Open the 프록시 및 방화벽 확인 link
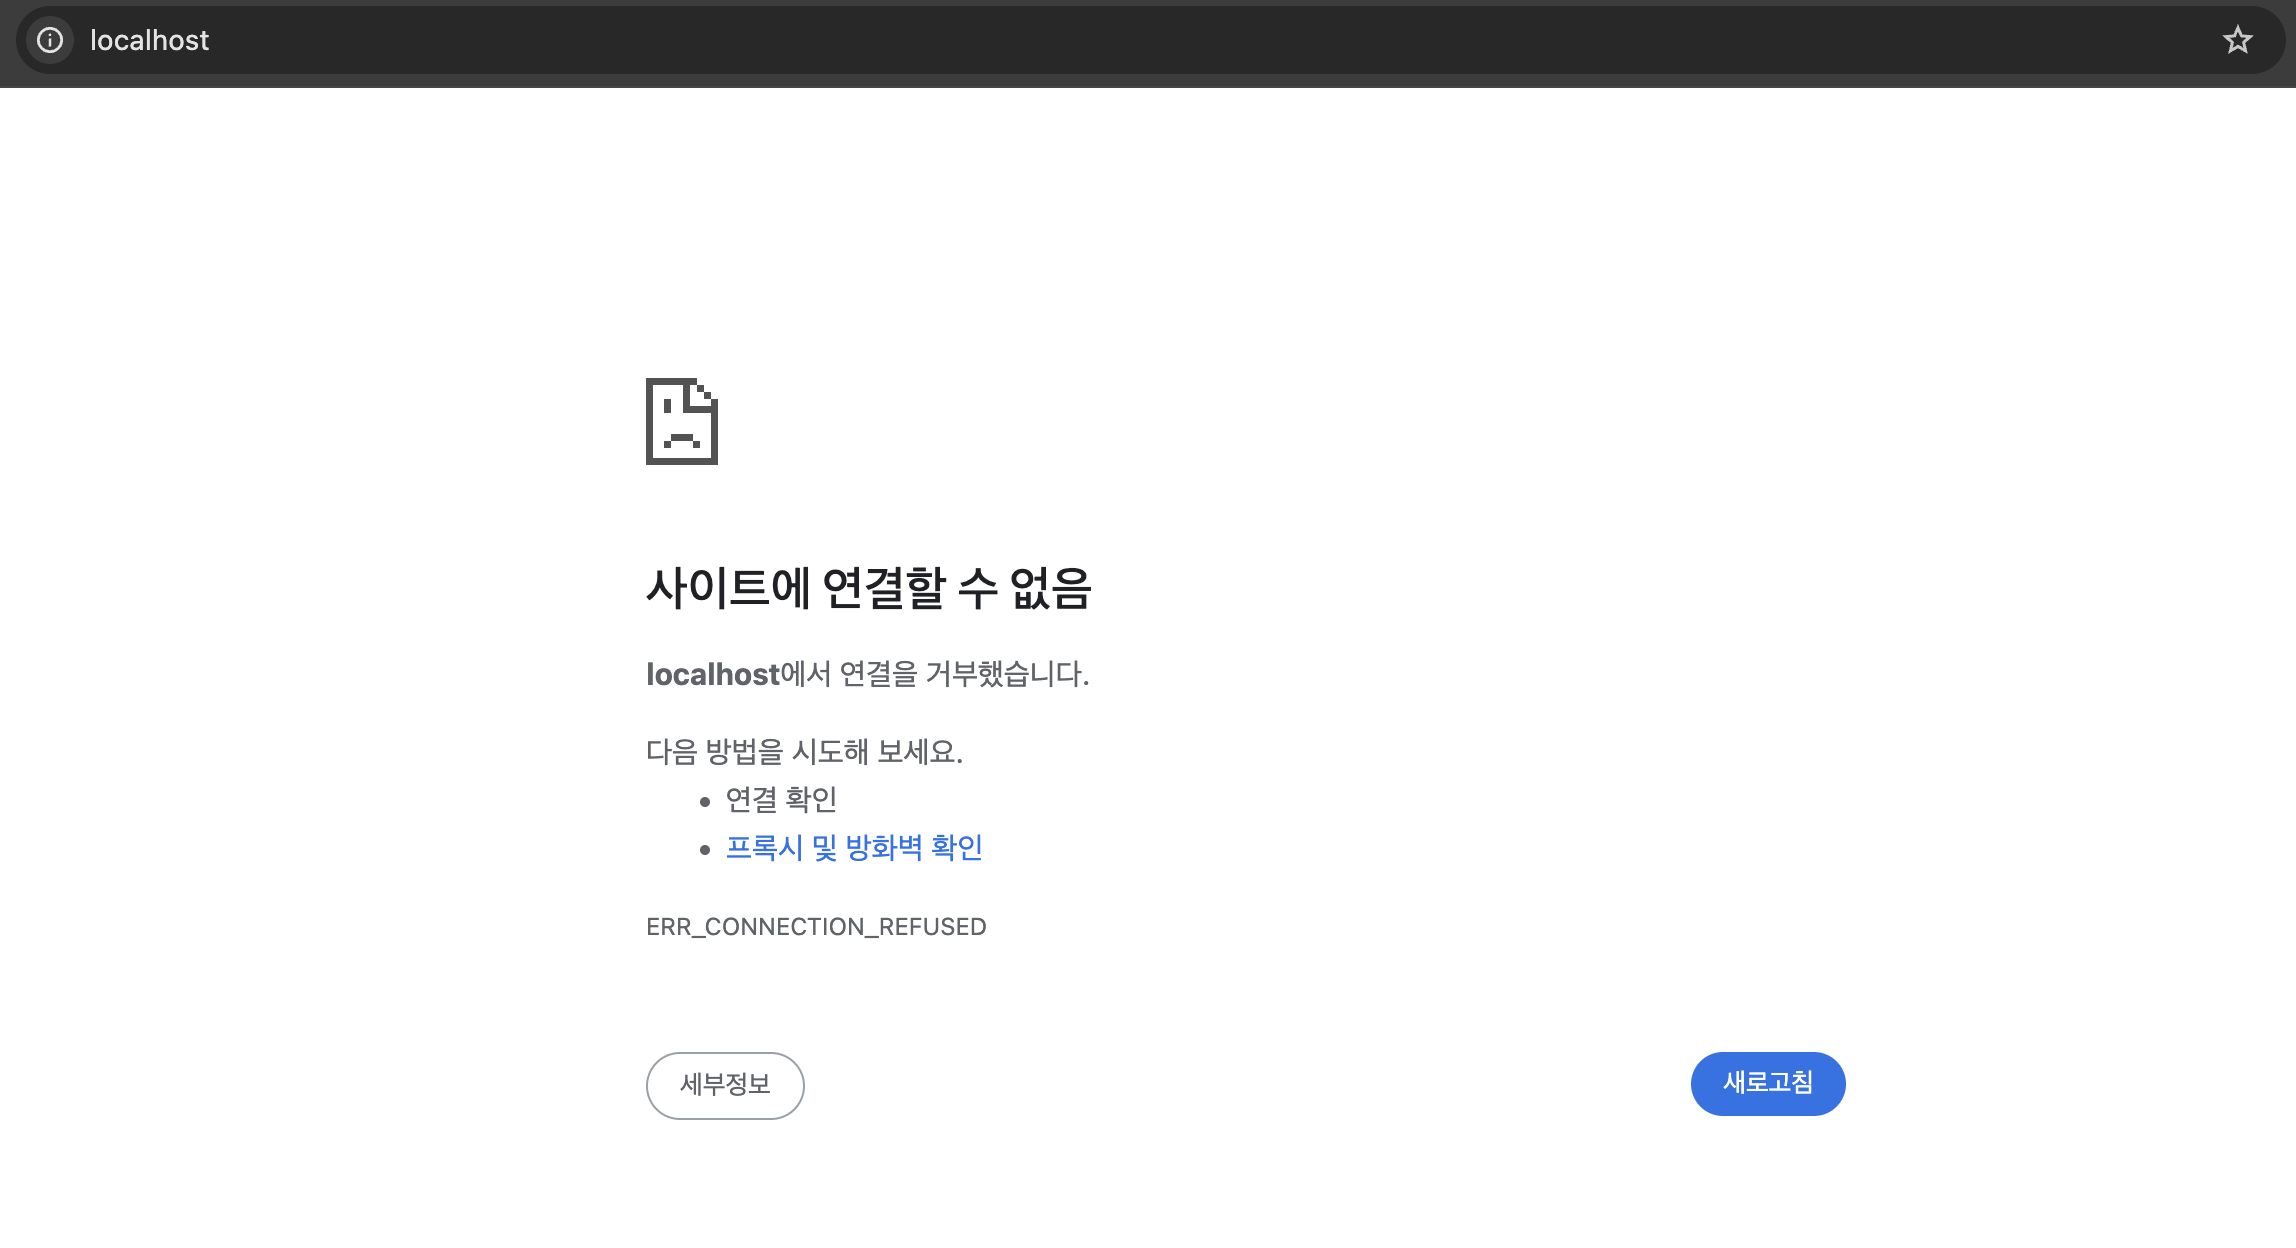This screenshot has width=2296, height=1248. point(854,848)
